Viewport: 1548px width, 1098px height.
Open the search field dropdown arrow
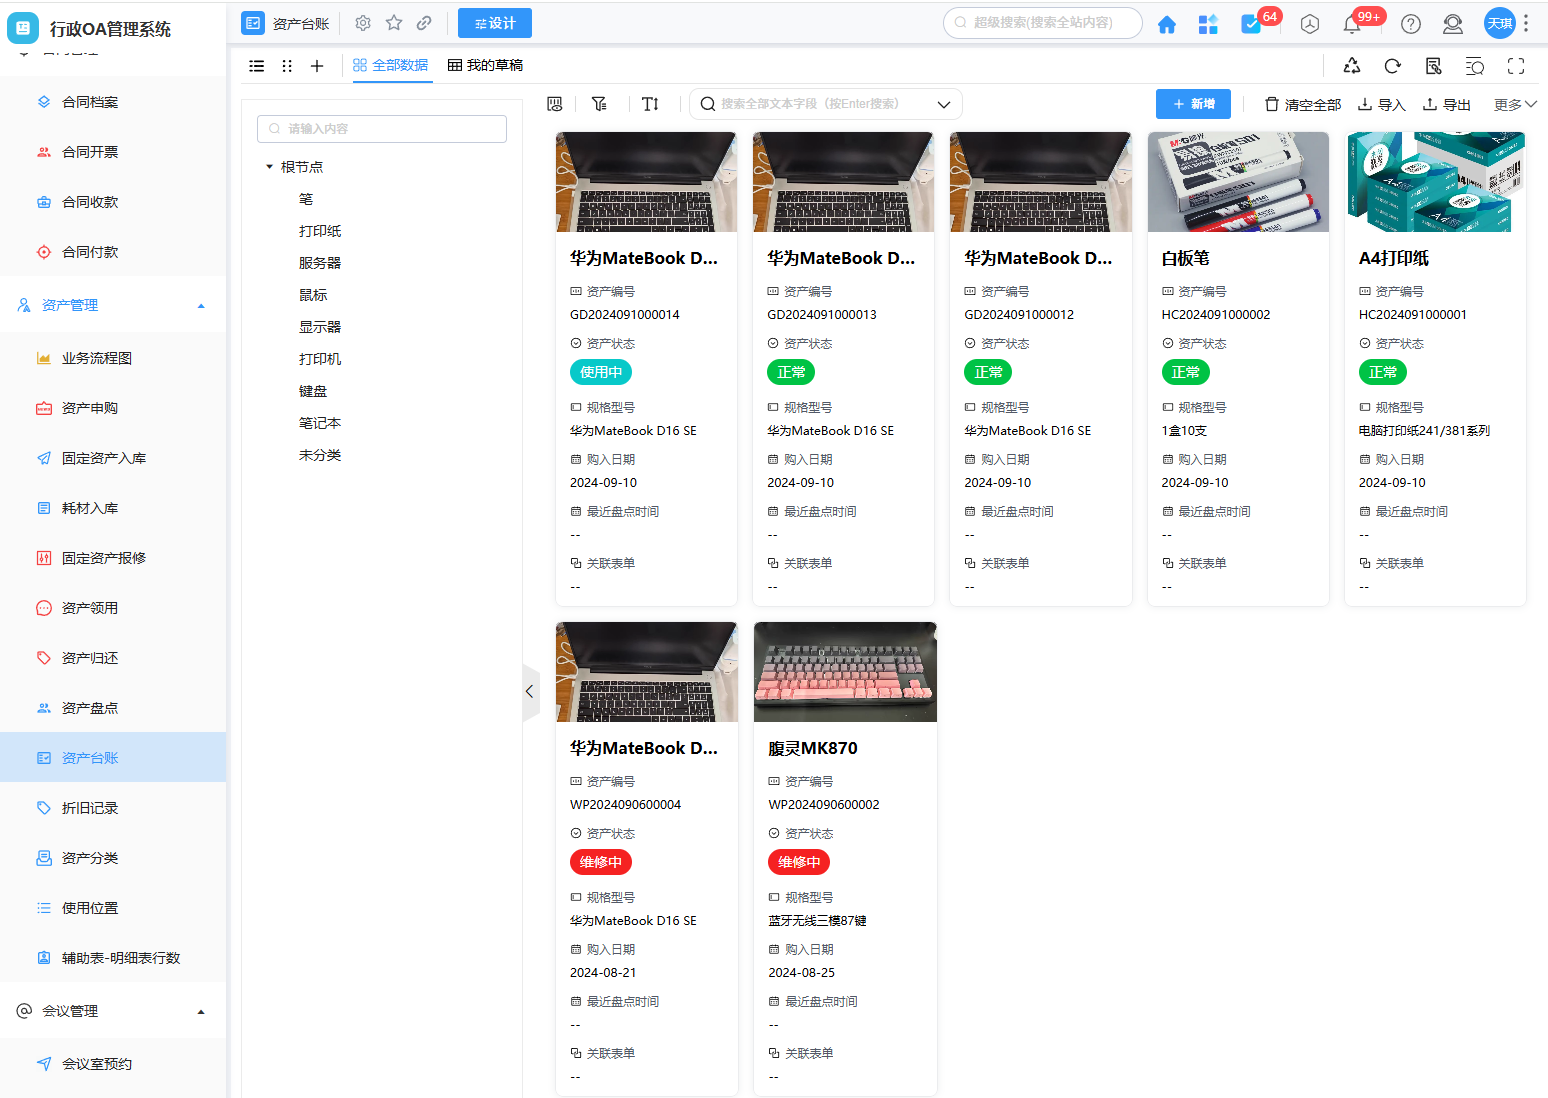tap(943, 104)
